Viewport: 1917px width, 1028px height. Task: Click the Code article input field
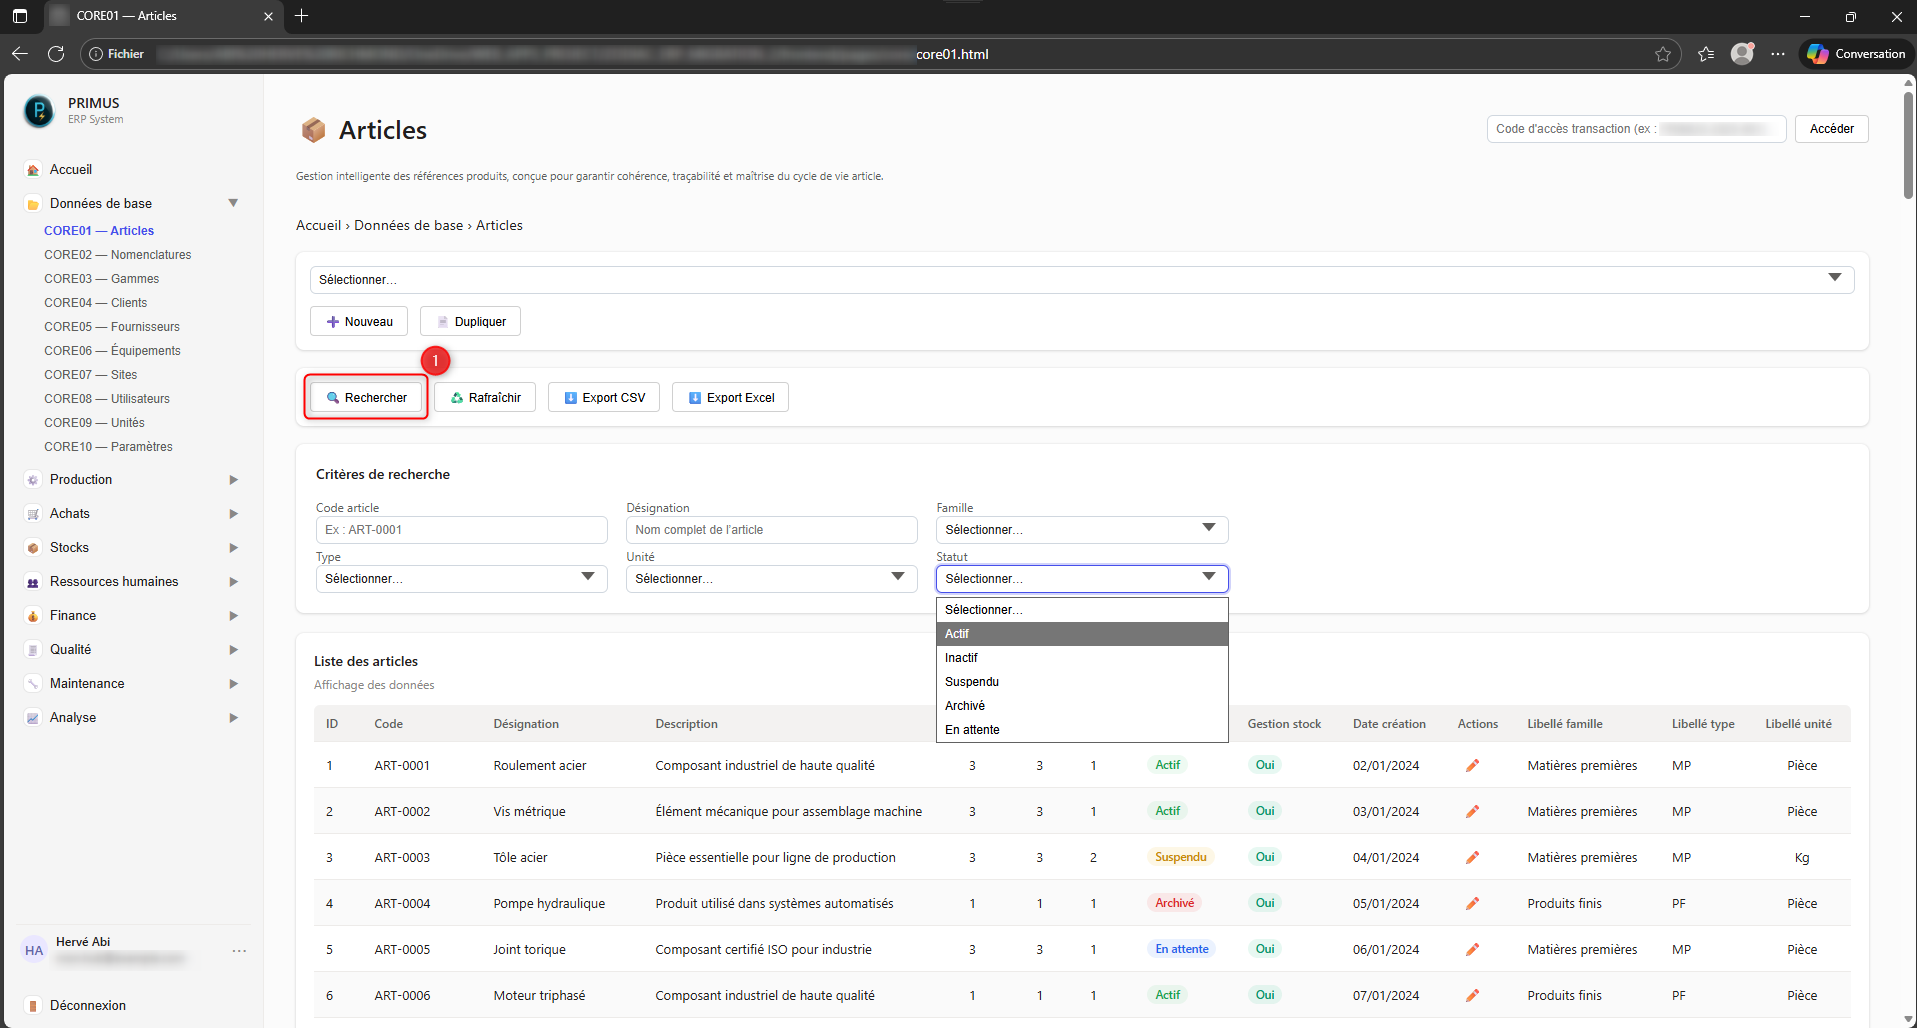point(461,530)
